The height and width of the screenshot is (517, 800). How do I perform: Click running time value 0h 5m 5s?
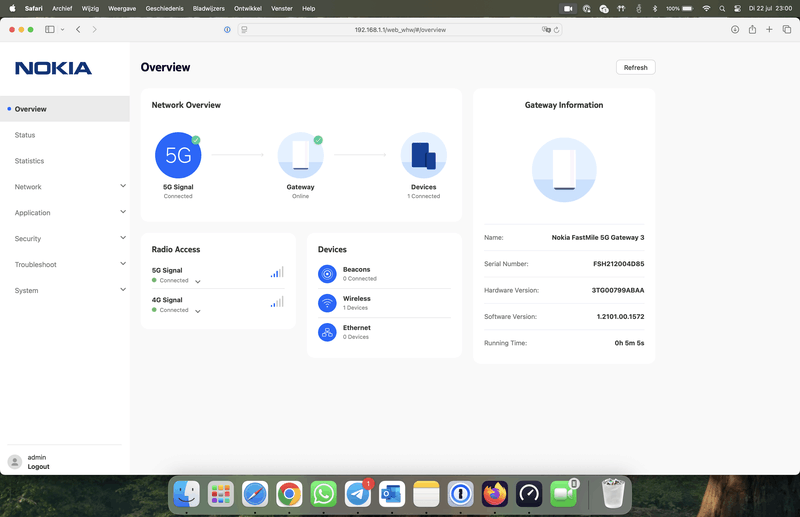pos(629,343)
